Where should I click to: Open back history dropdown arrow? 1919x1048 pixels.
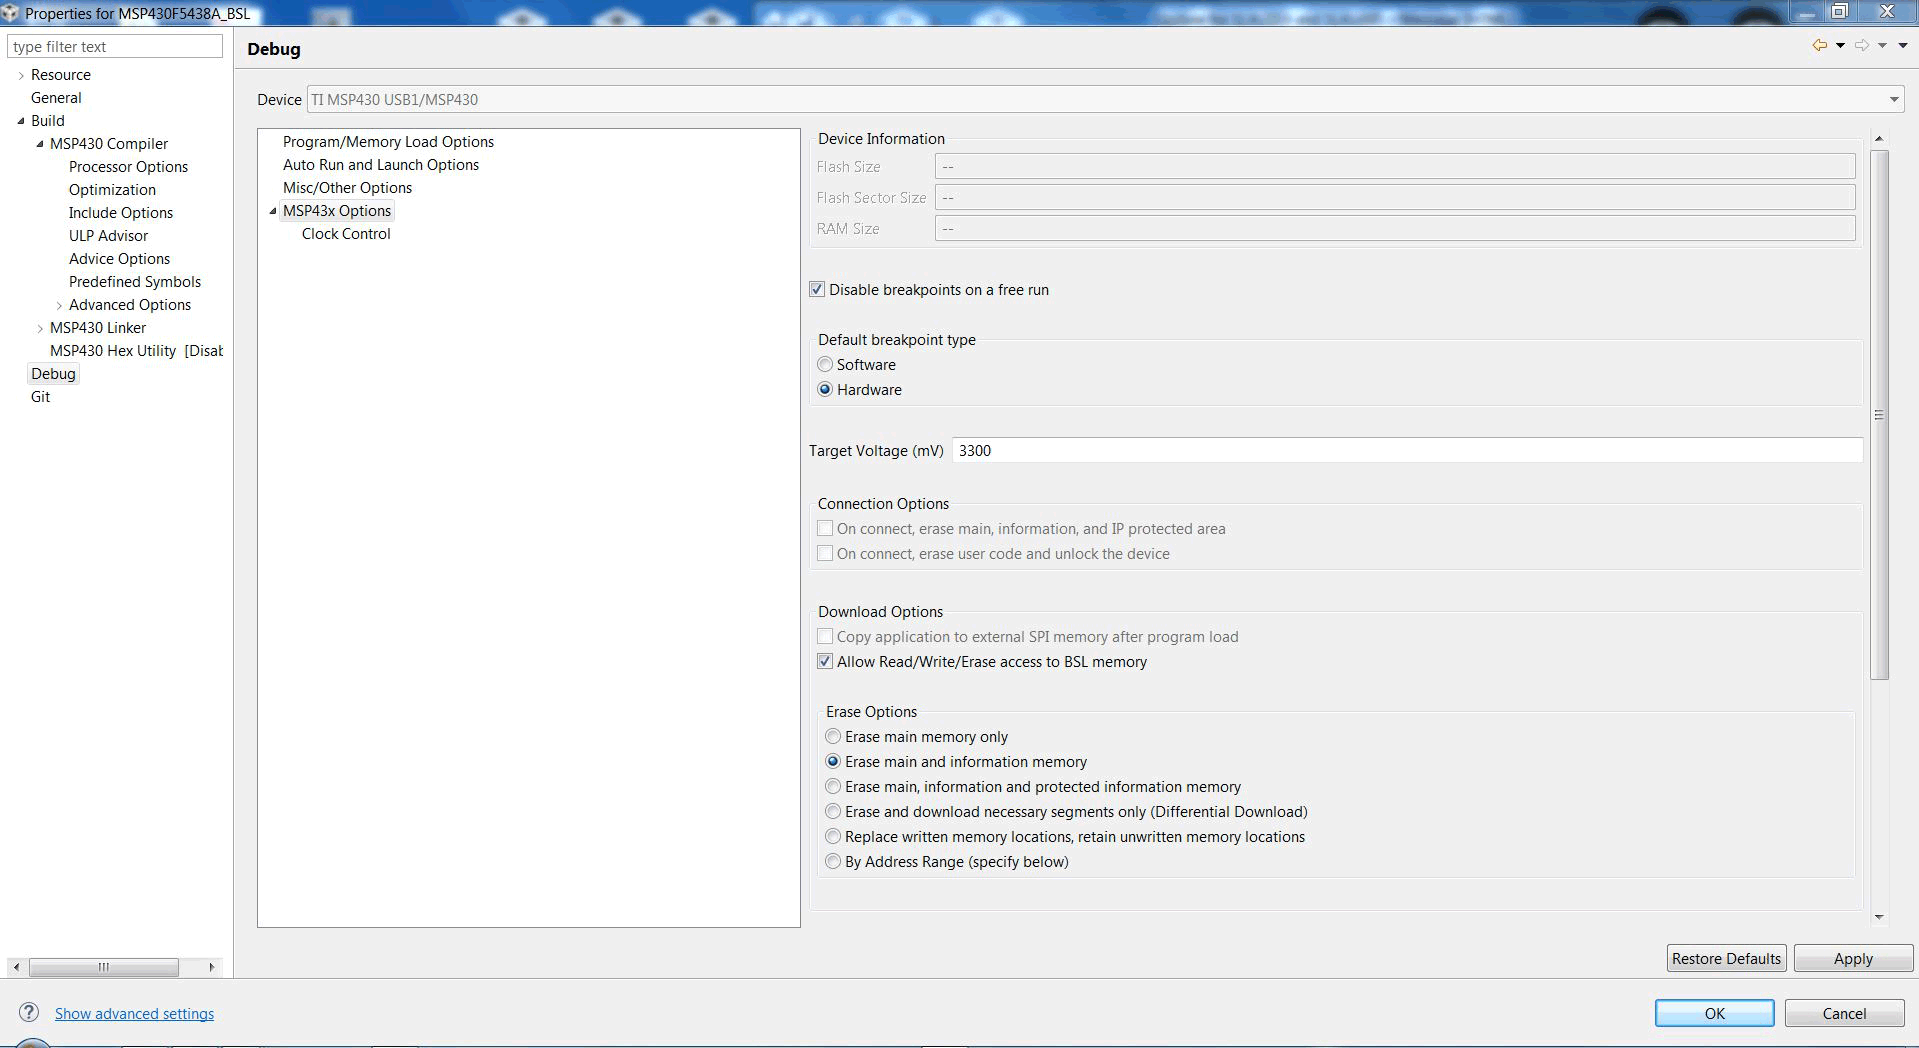click(1840, 46)
